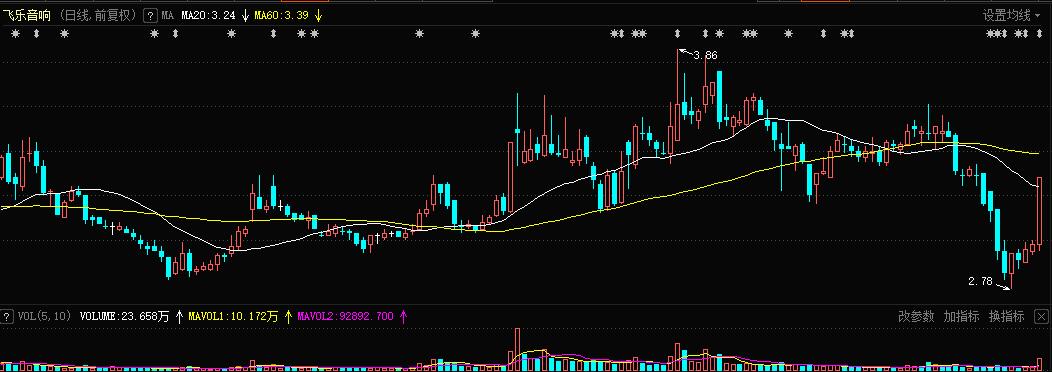Image resolution: width=1052 pixels, height=372 pixels.
Task: Click 换指标 to switch indicator
Action: coord(1006,316)
